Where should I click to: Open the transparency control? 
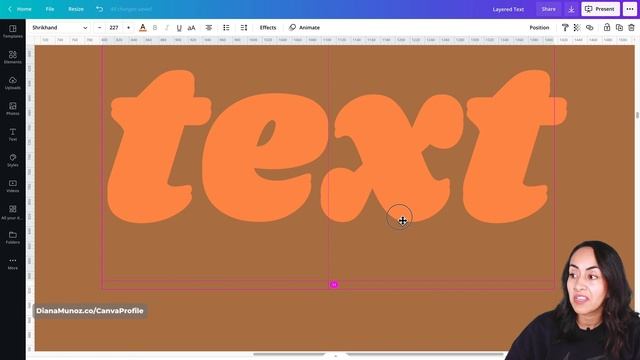coord(577,28)
